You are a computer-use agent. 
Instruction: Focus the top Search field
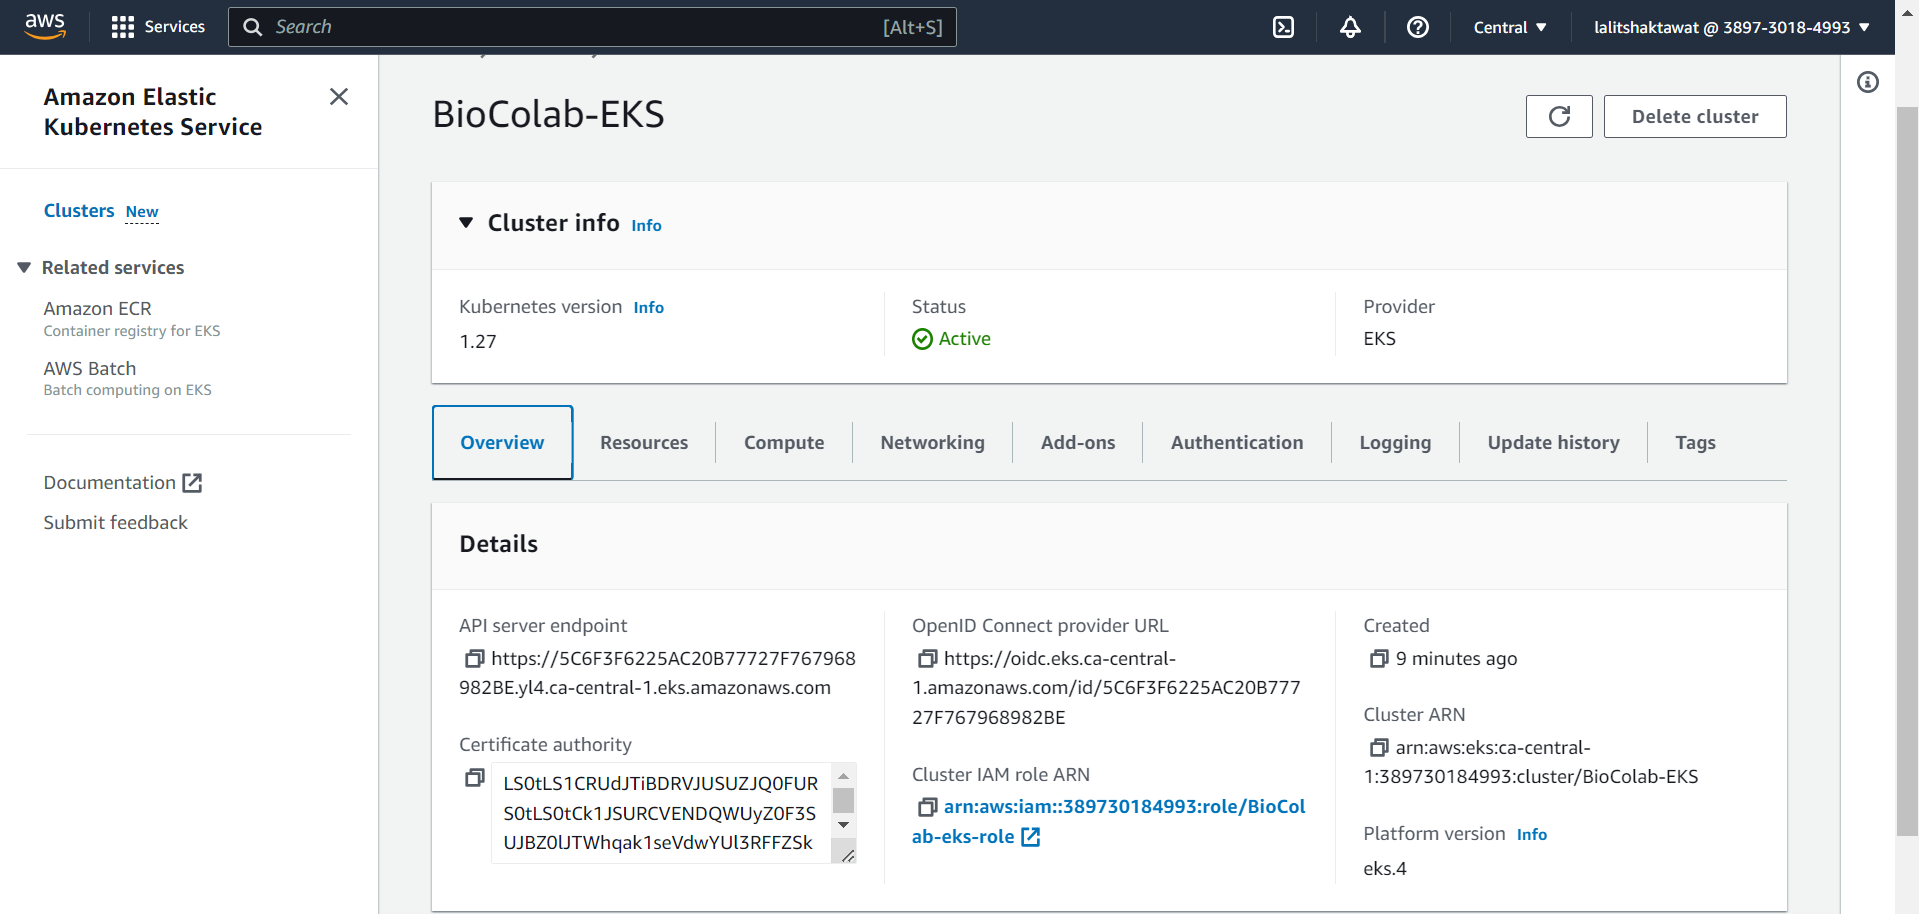(x=592, y=27)
